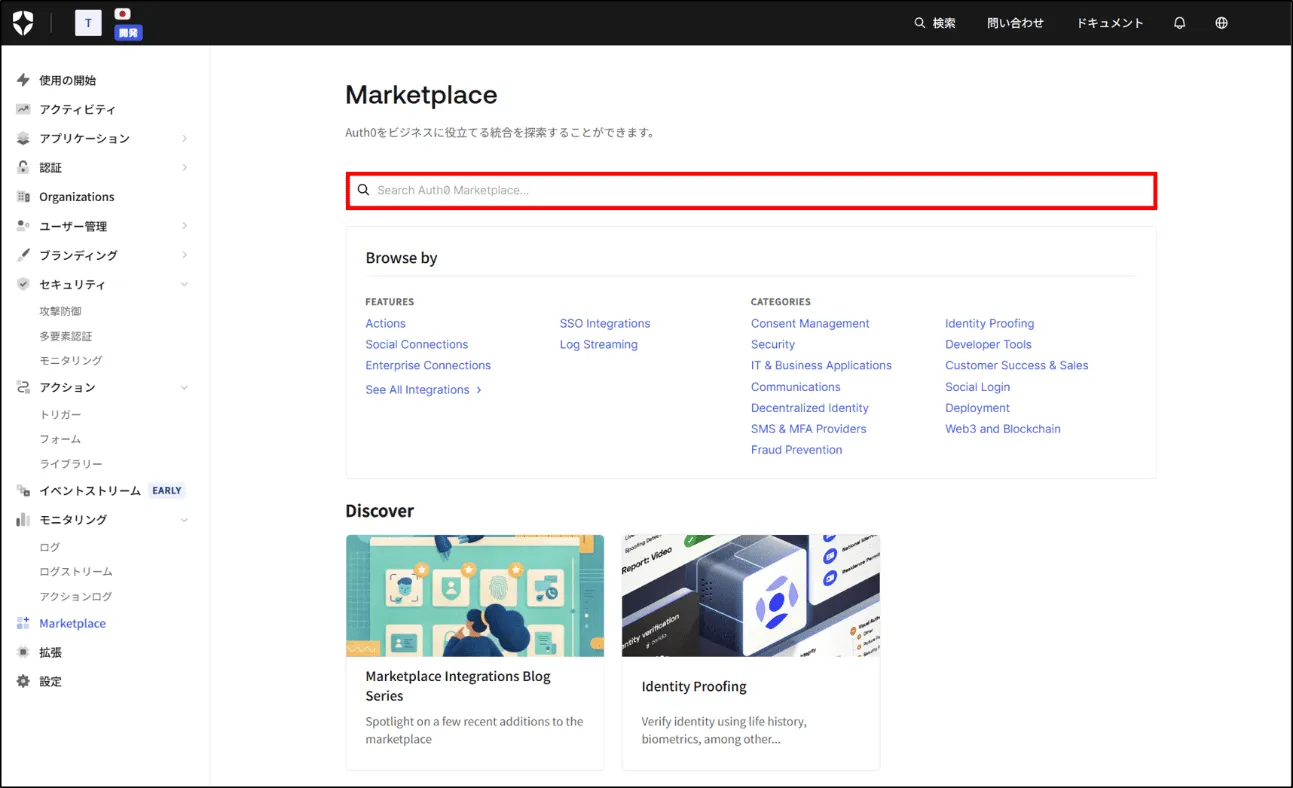
Task: Click the 使用の開始 lightning icon
Action: pos(23,80)
